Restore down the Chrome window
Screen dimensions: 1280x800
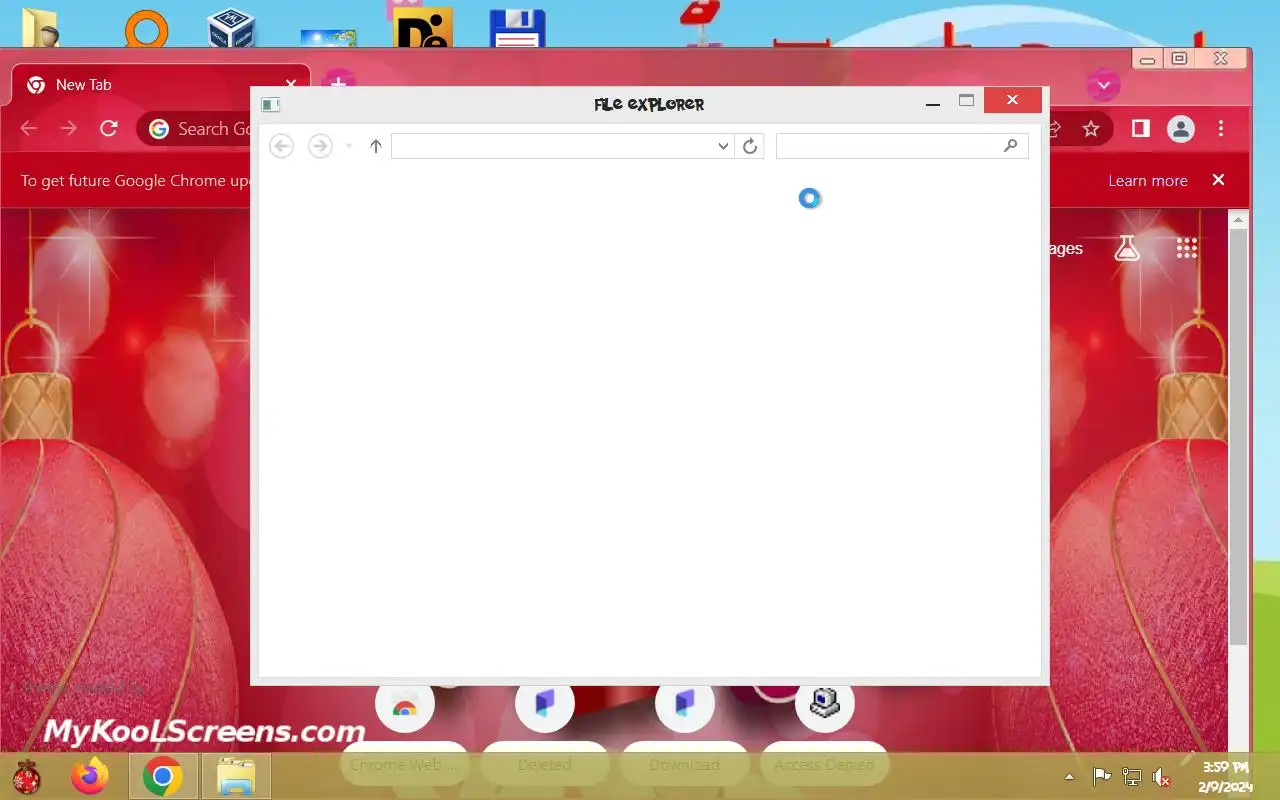[x=1179, y=59]
